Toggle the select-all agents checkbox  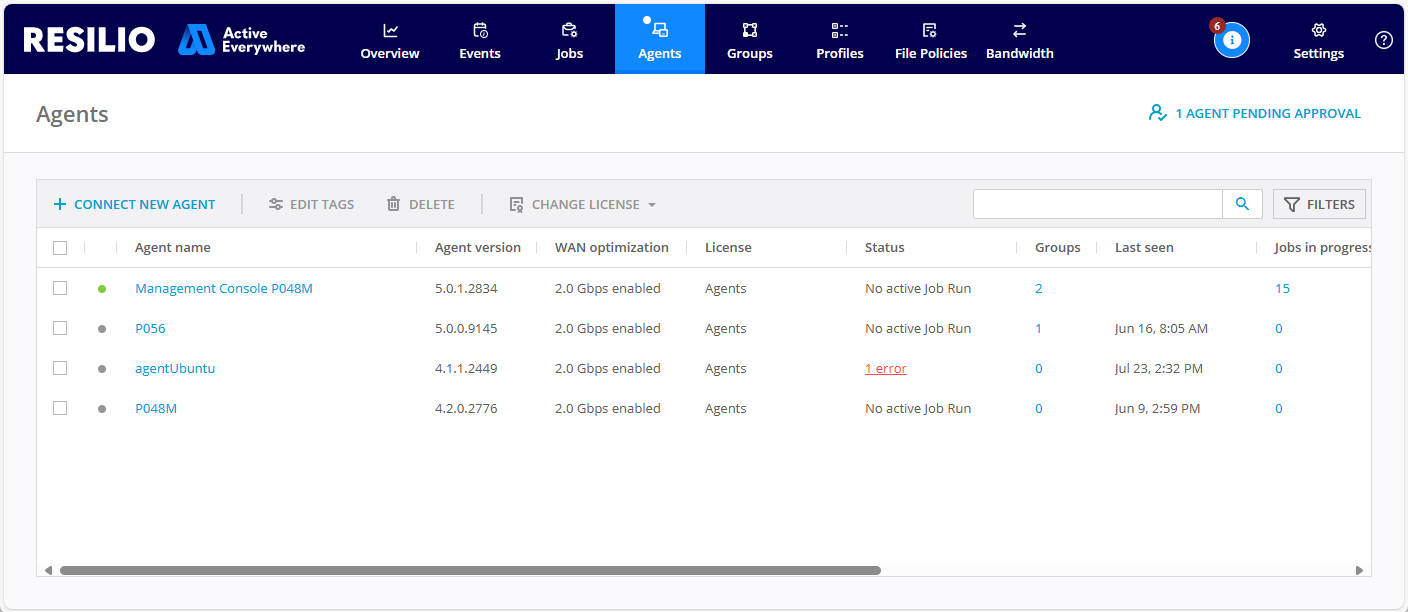(x=60, y=248)
